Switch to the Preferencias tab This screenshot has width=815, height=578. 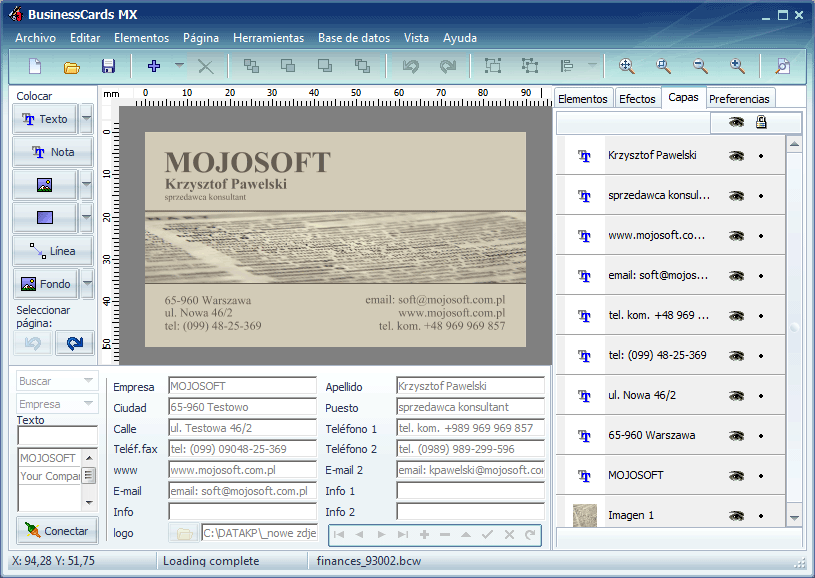click(x=739, y=99)
